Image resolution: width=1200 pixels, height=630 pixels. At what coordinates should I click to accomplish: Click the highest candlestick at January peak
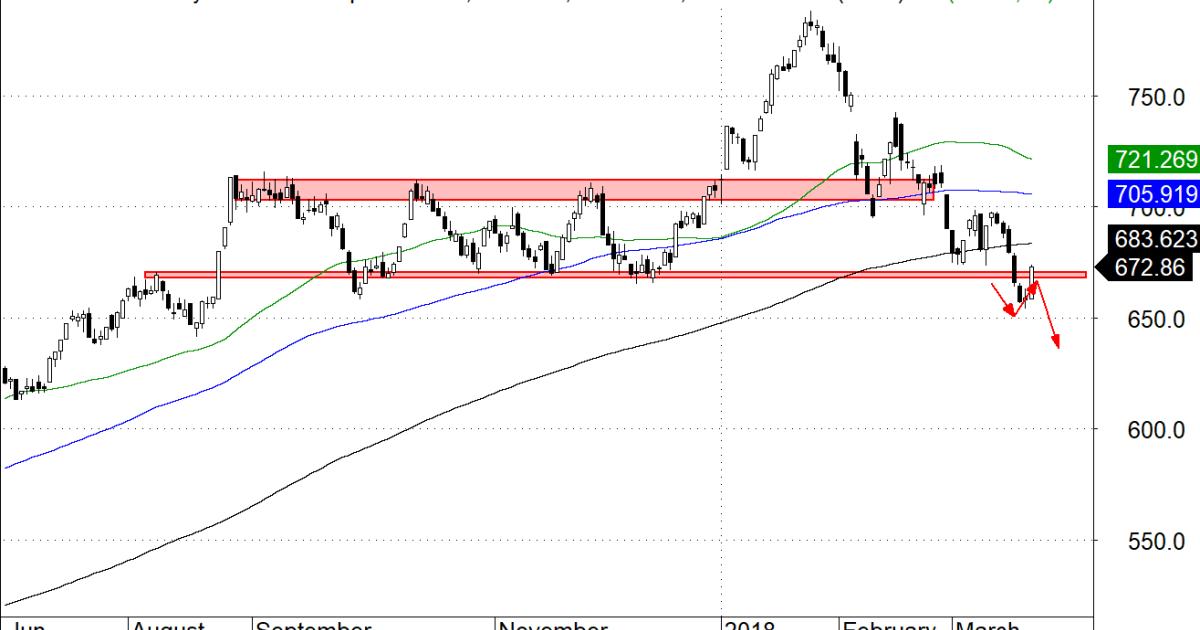point(813,27)
